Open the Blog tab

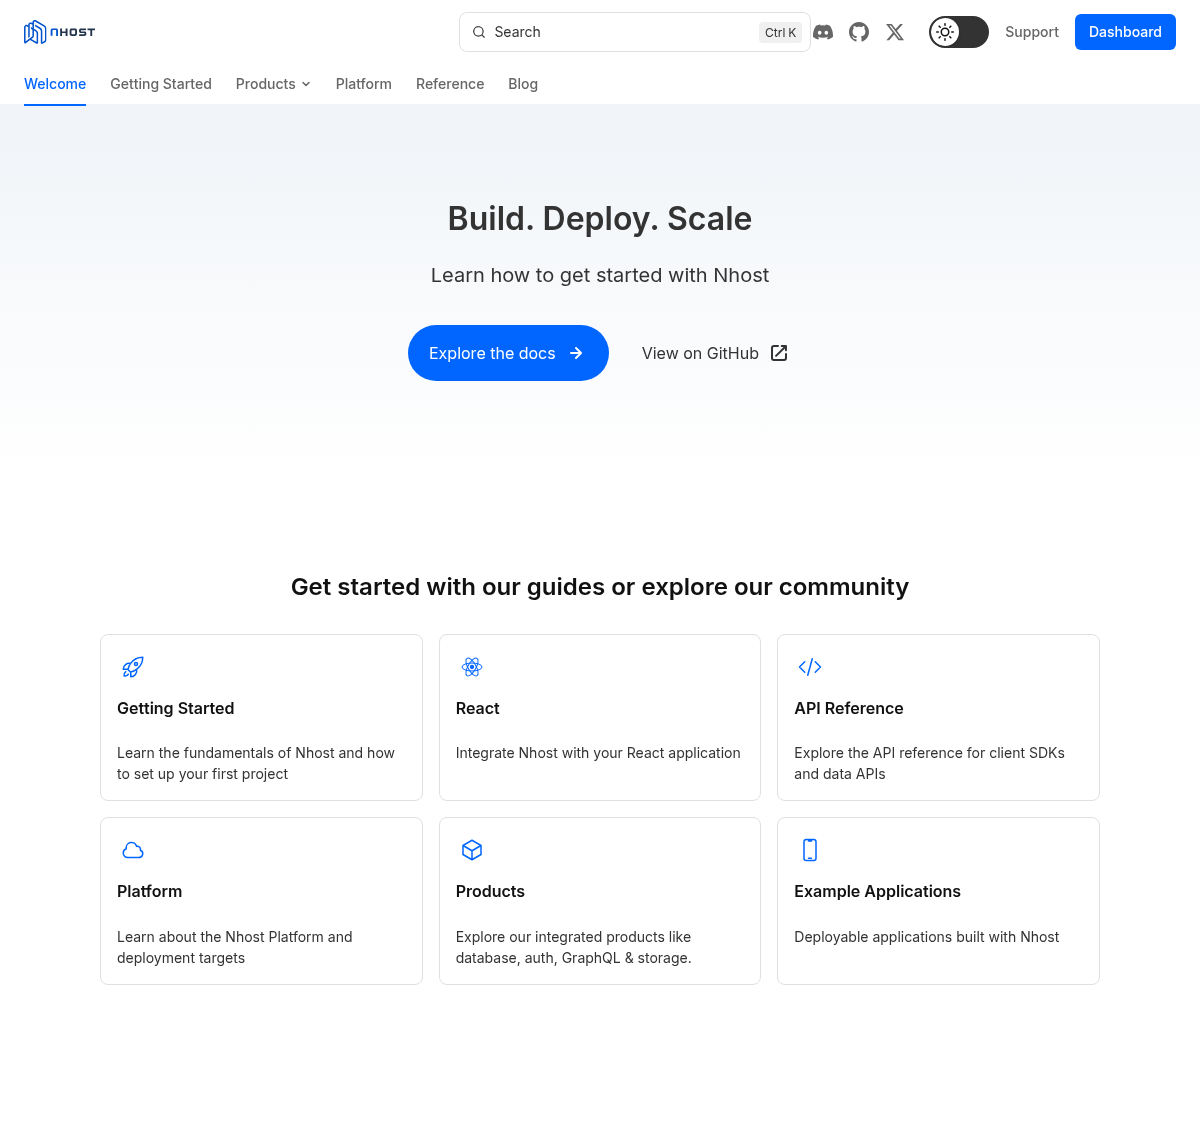[x=523, y=84]
